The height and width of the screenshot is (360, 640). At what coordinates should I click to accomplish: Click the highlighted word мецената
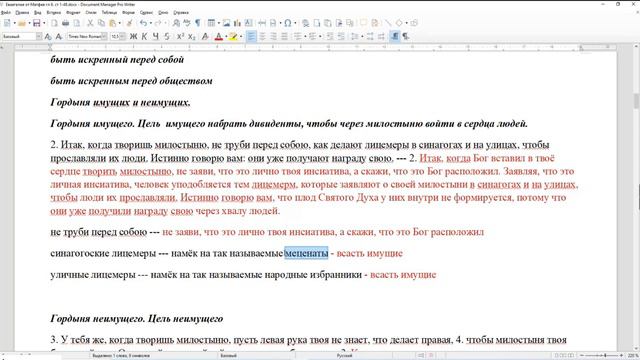[x=306, y=253]
